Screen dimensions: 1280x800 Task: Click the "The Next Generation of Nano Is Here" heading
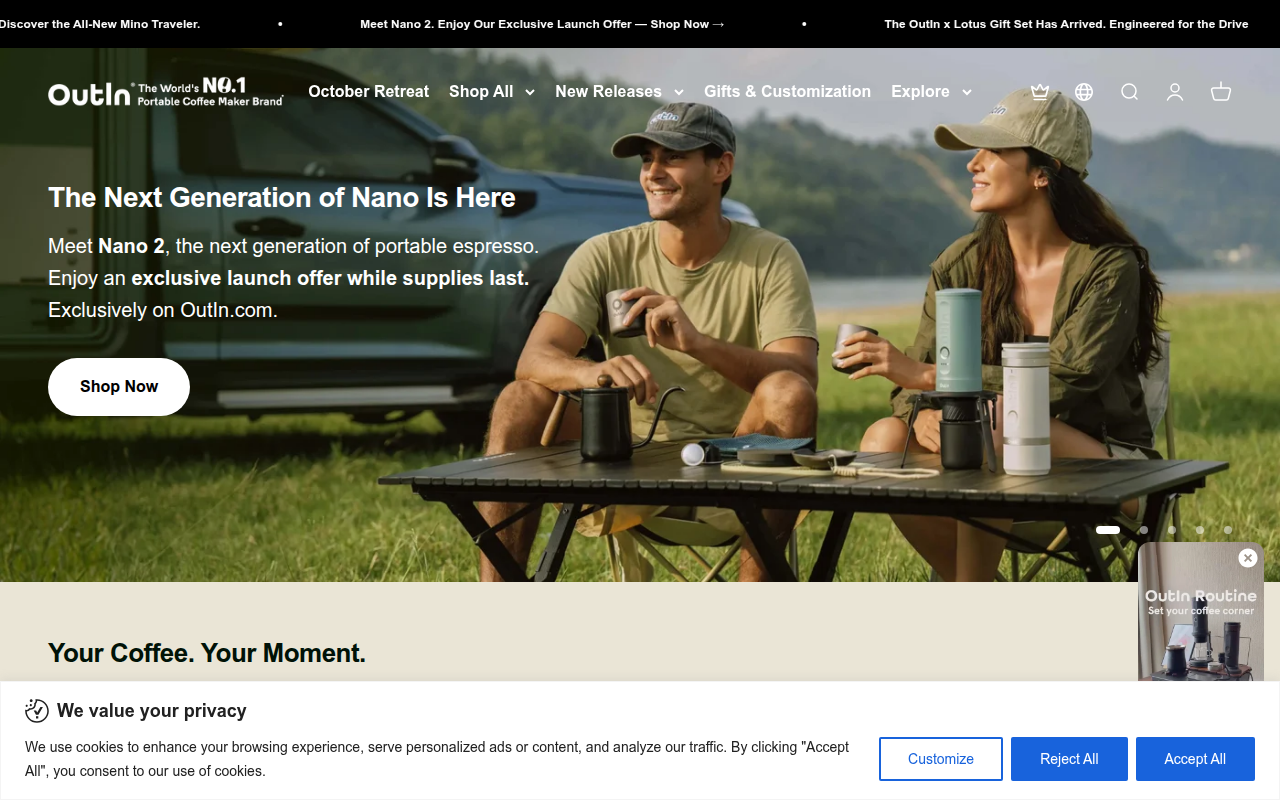[282, 198]
